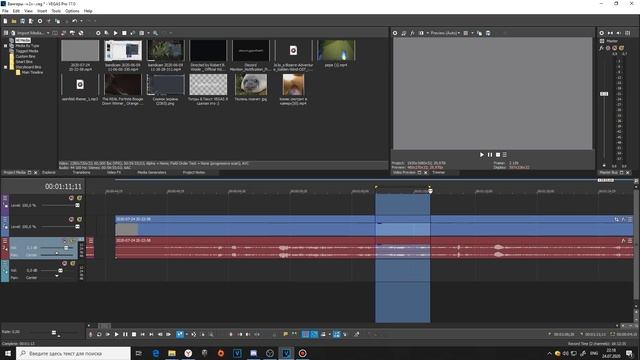
Task: Save the preview snapshot to file
Action: [x=488, y=33]
